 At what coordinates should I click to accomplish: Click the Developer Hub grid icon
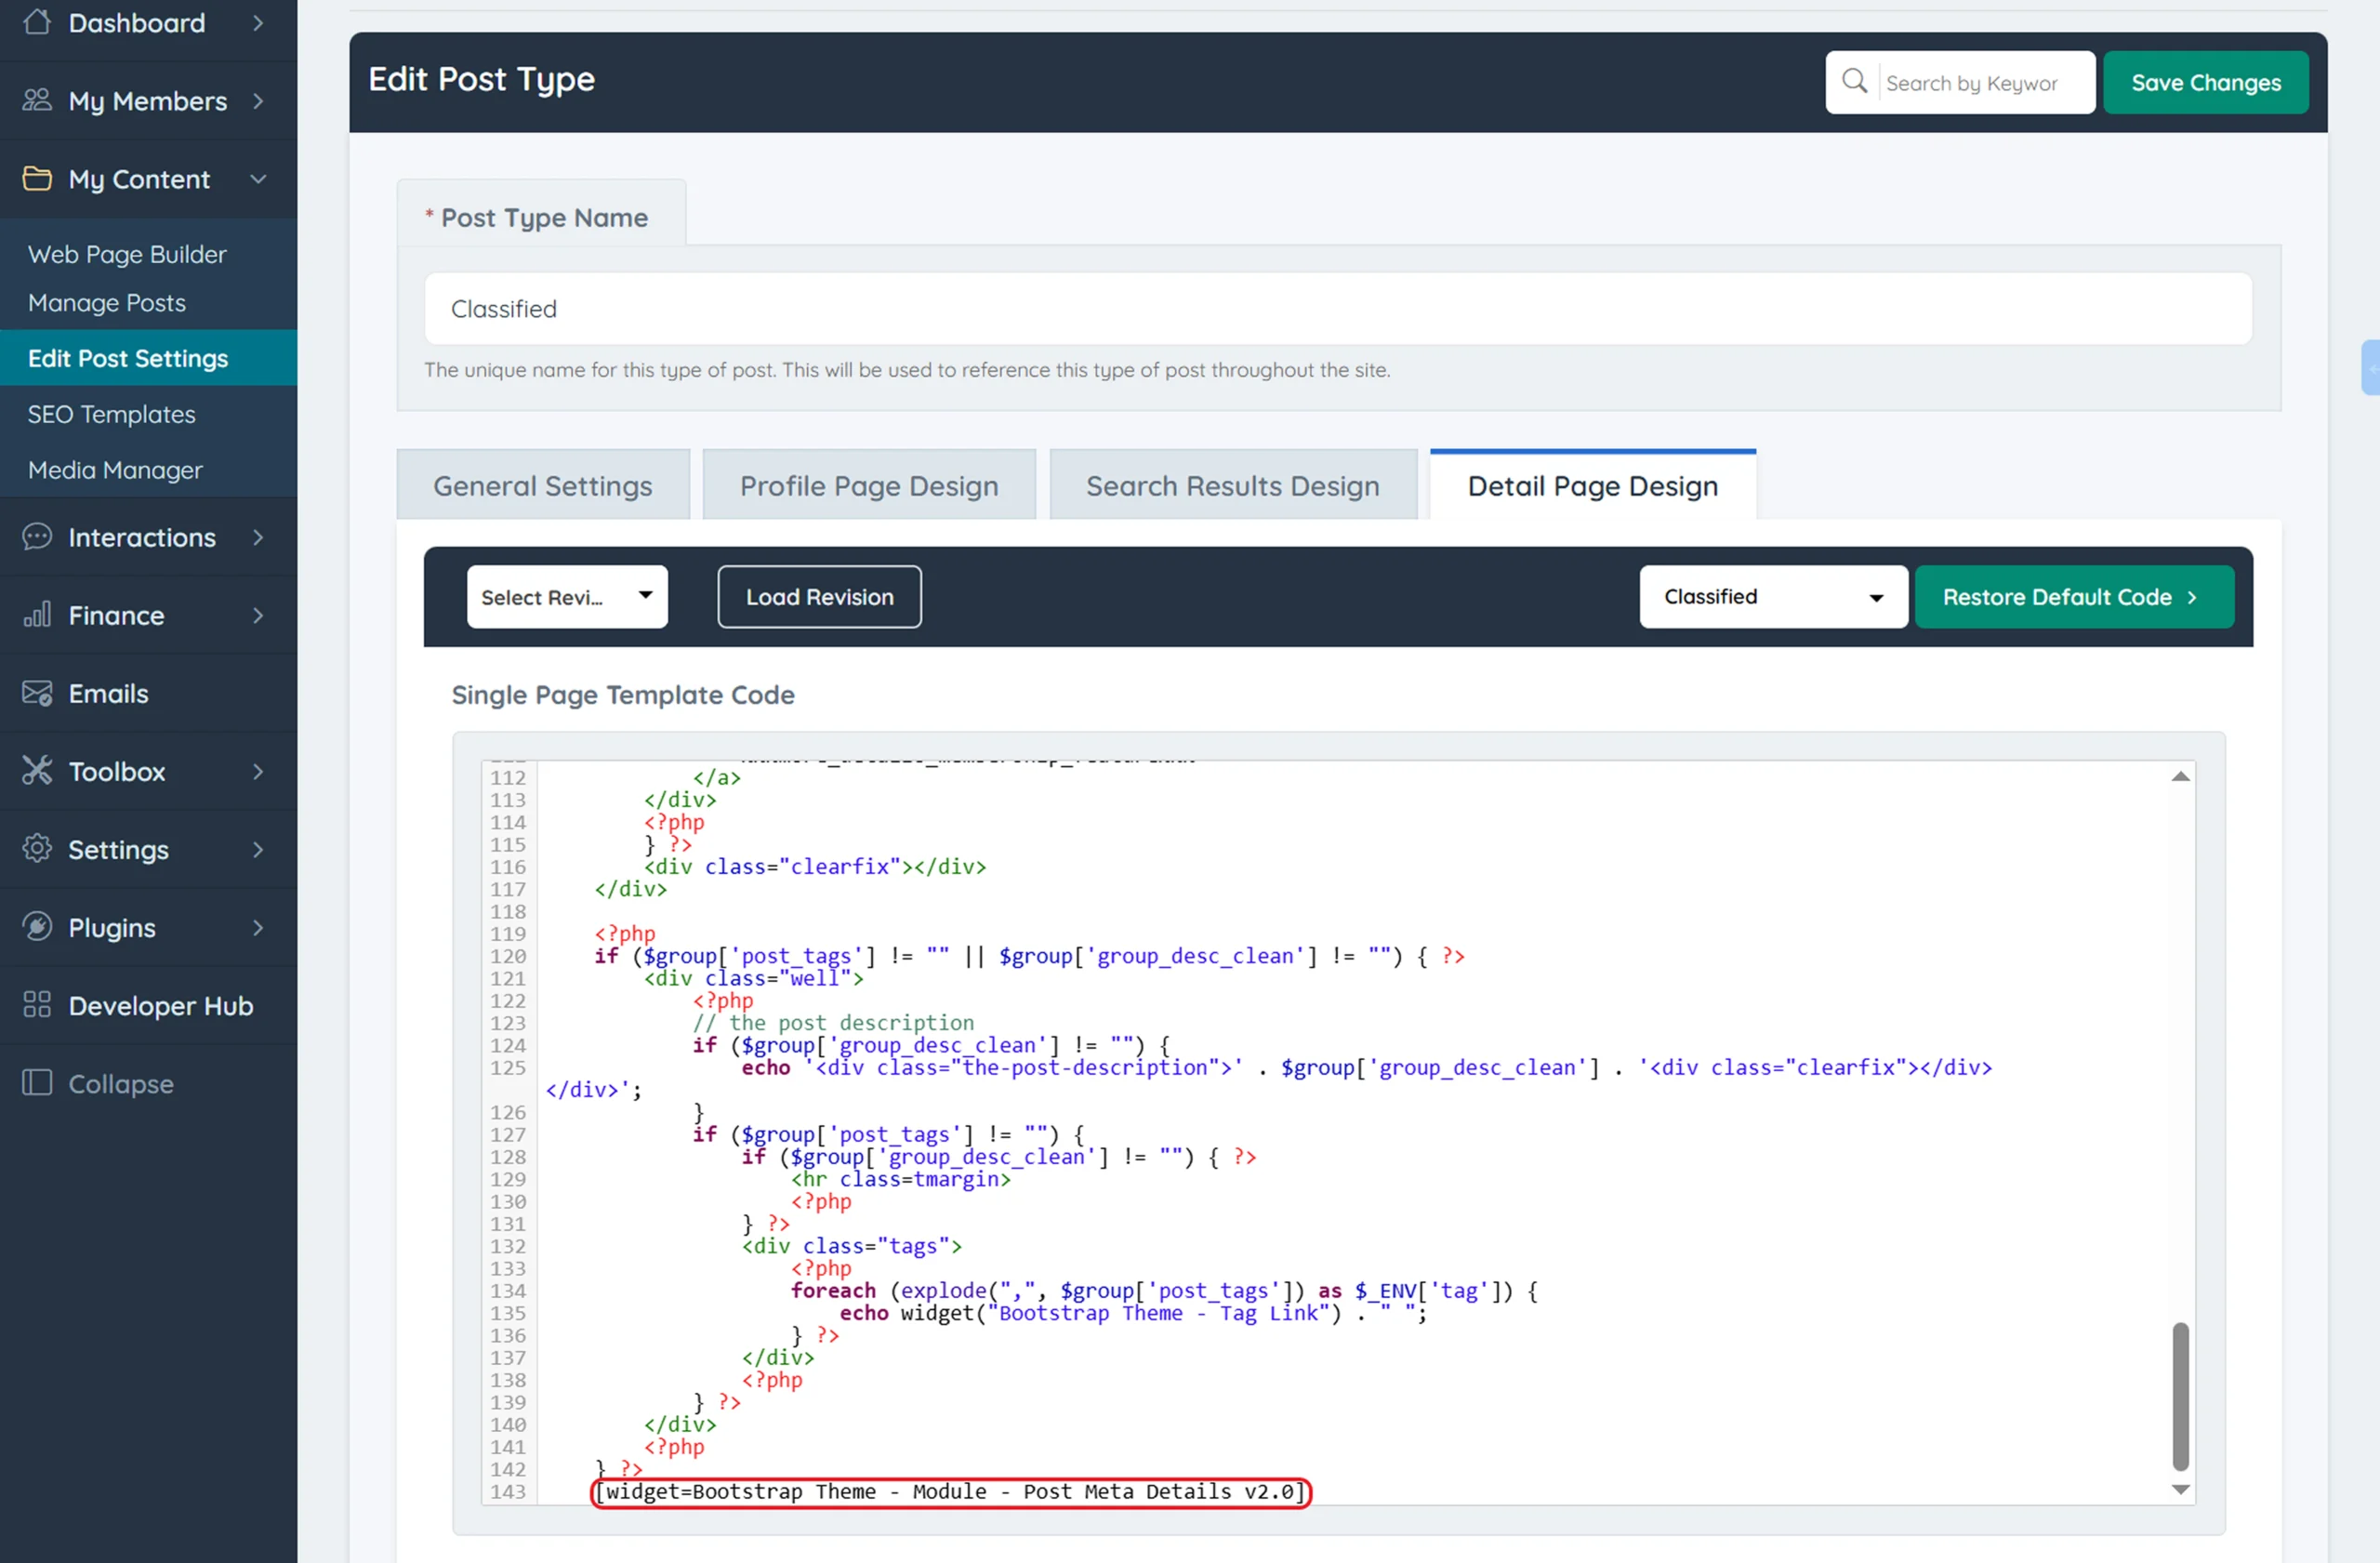[37, 1005]
